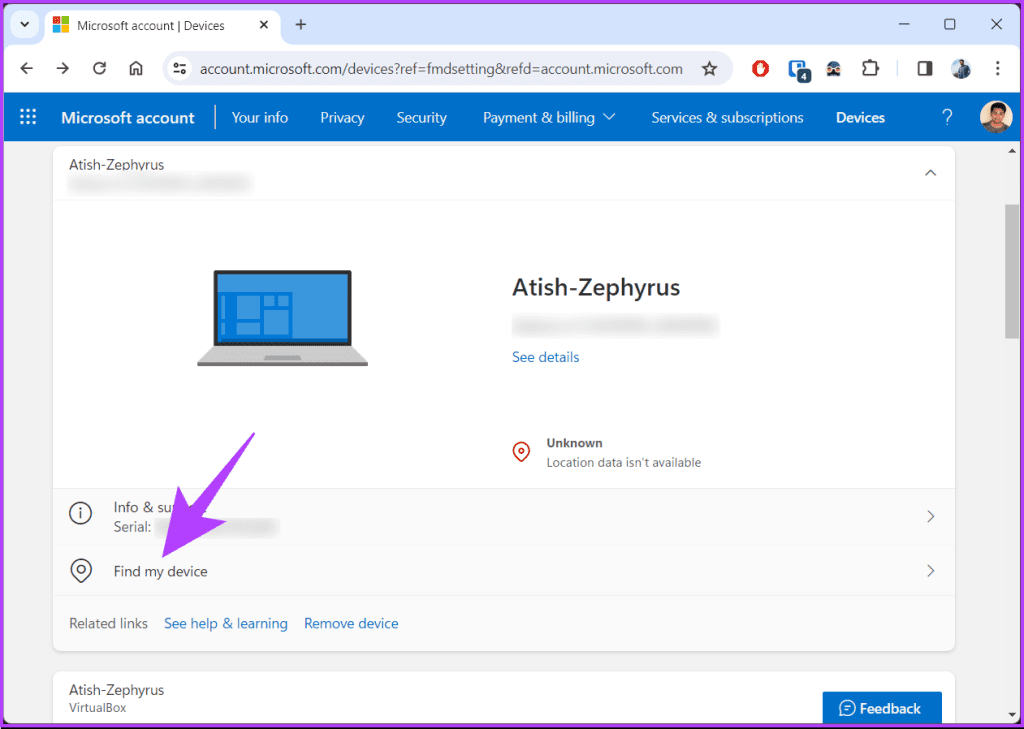Go forward in browser history
The image size is (1024, 729).
[63, 69]
